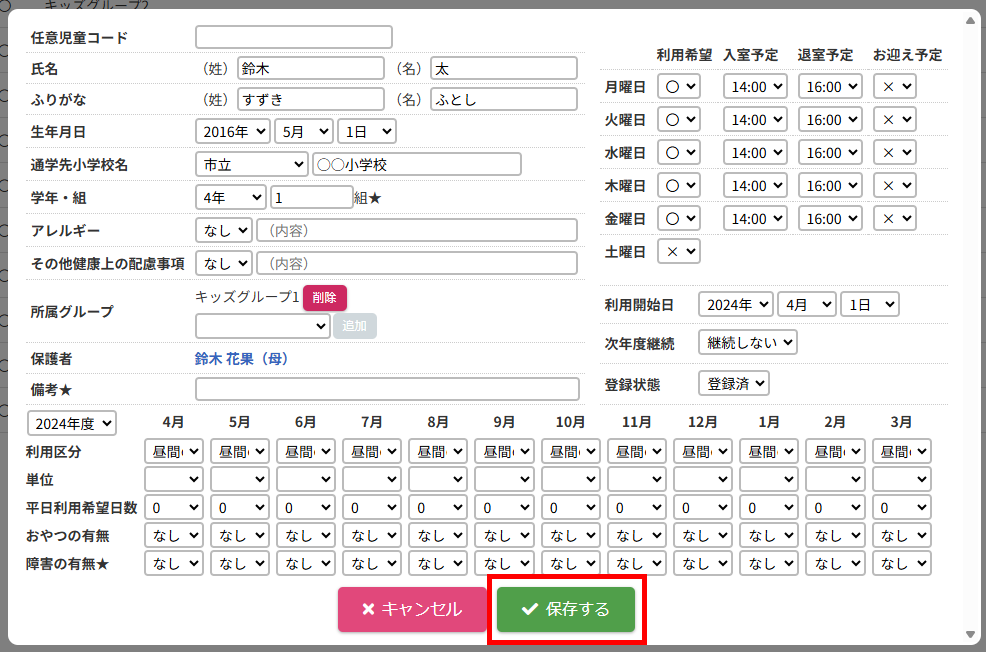Image resolution: width=986 pixels, height=652 pixels.
Task: Click the 備考 remarks text field
Action: [x=387, y=389]
